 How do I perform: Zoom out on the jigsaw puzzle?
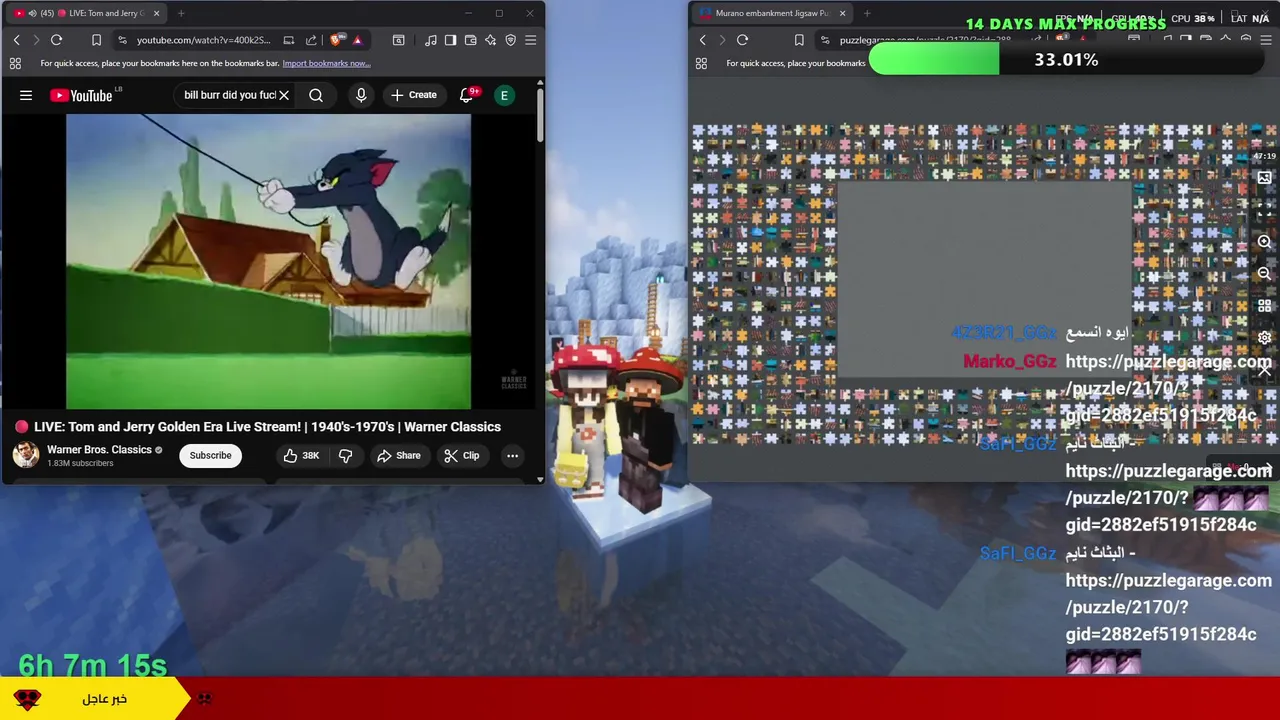1264,274
